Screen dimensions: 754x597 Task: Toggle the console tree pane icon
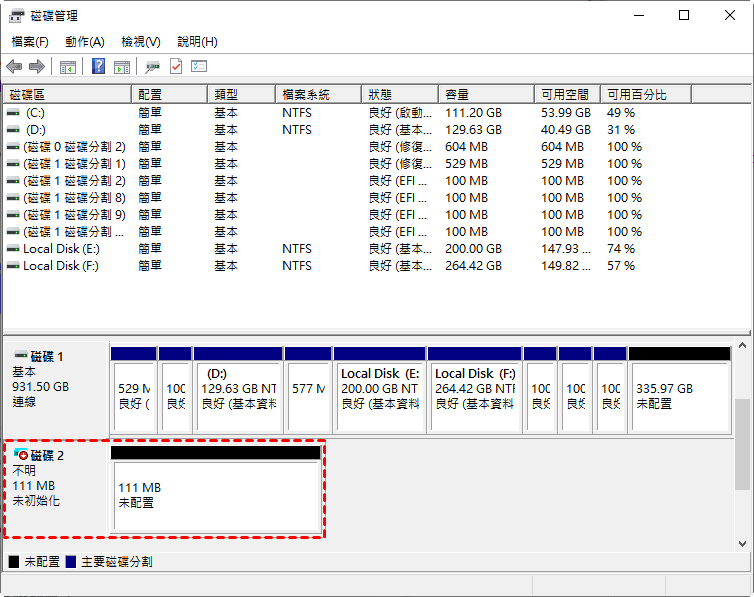coord(68,67)
